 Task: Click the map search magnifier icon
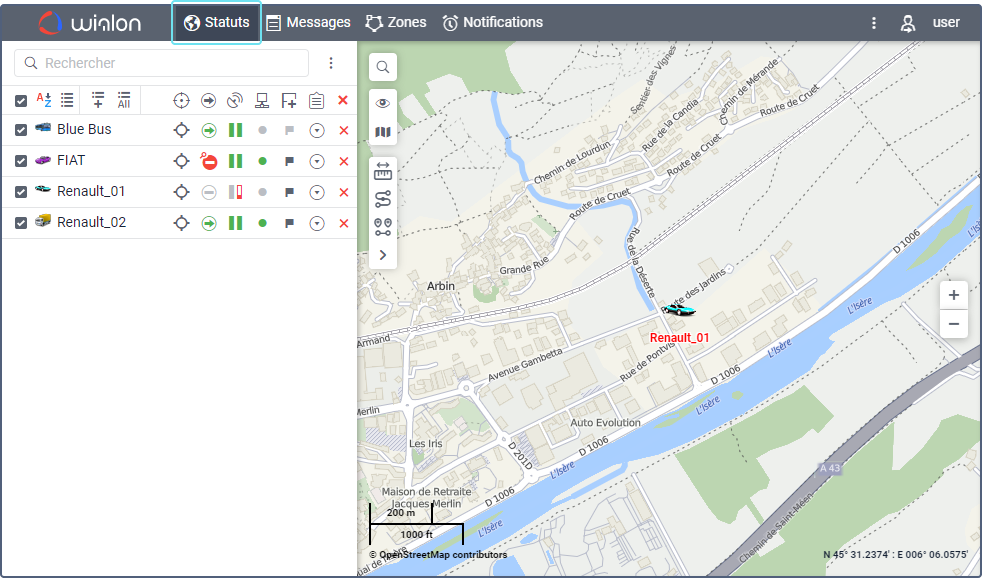[383, 68]
